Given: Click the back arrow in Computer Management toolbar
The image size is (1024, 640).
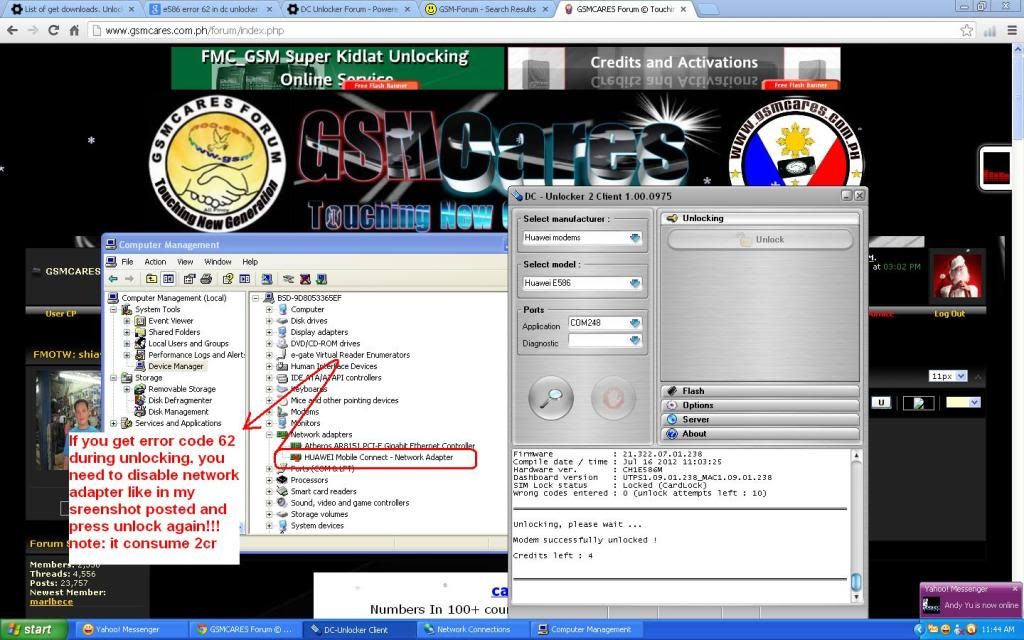Looking at the screenshot, I should 114,279.
